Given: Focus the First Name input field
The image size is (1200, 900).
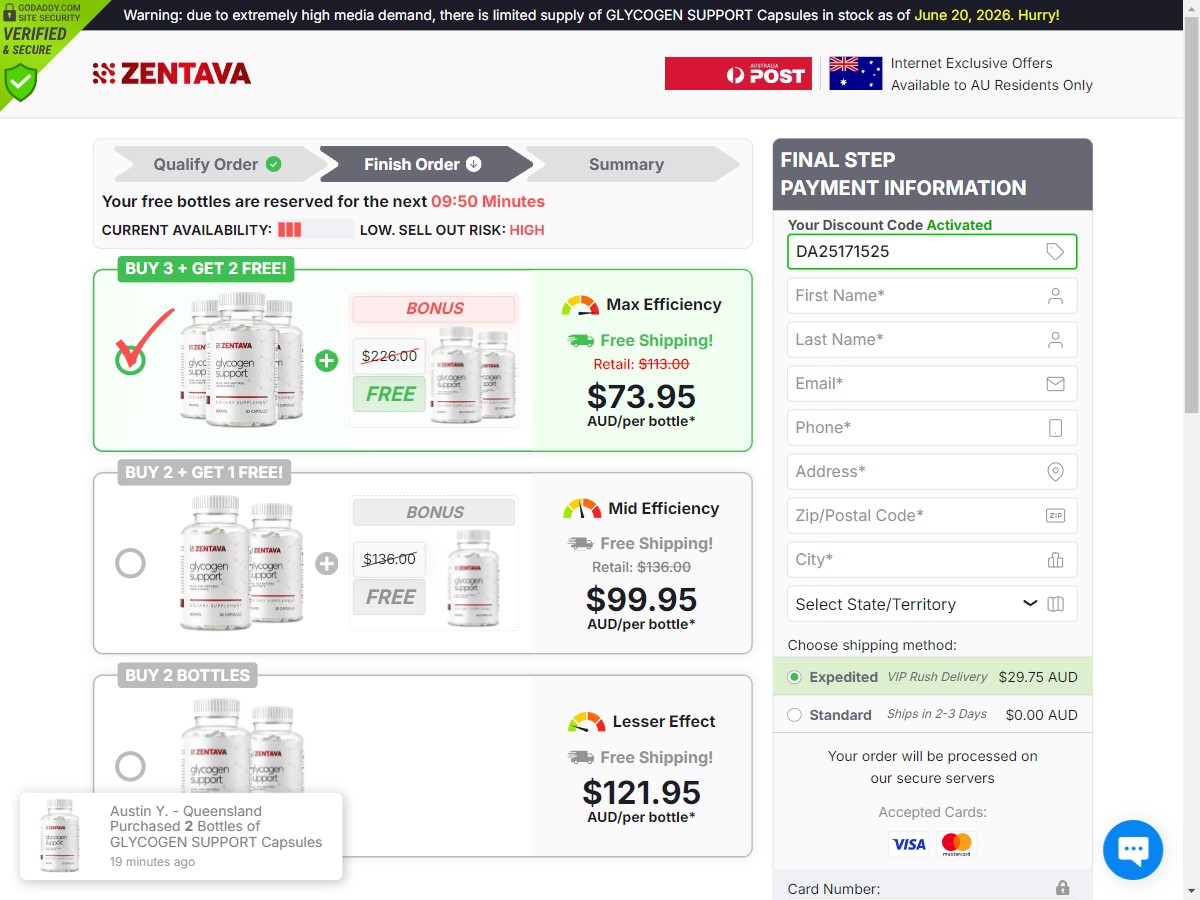Looking at the screenshot, I should (x=932, y=296).
